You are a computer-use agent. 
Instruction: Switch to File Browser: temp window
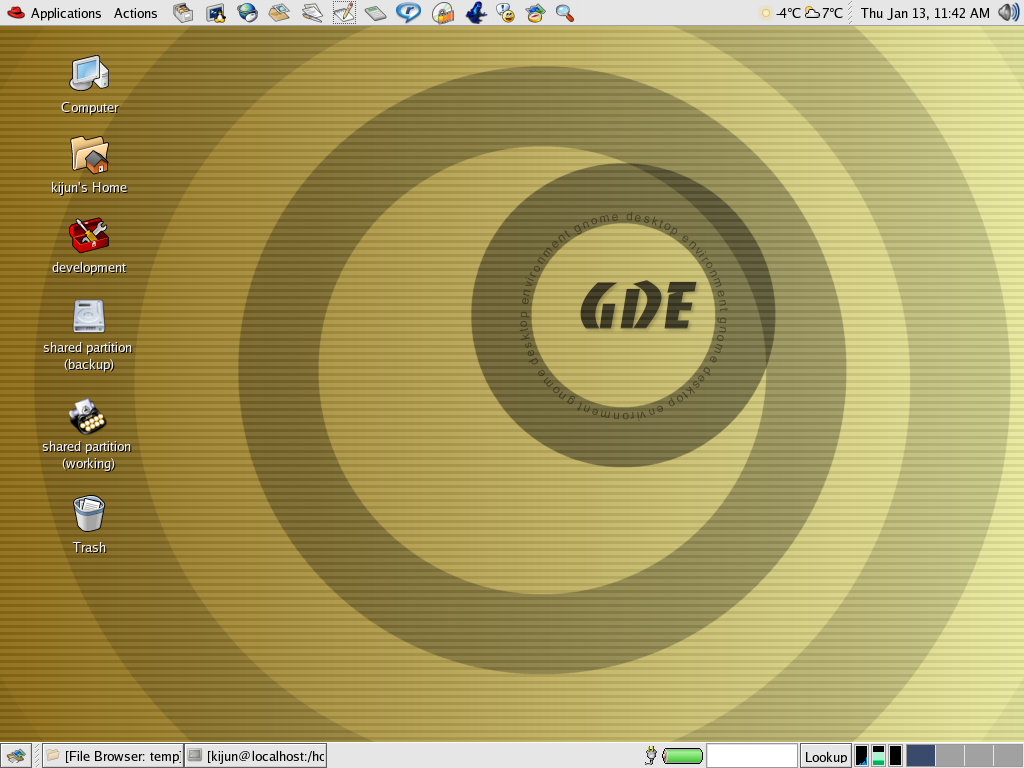[x=114, y=756]
